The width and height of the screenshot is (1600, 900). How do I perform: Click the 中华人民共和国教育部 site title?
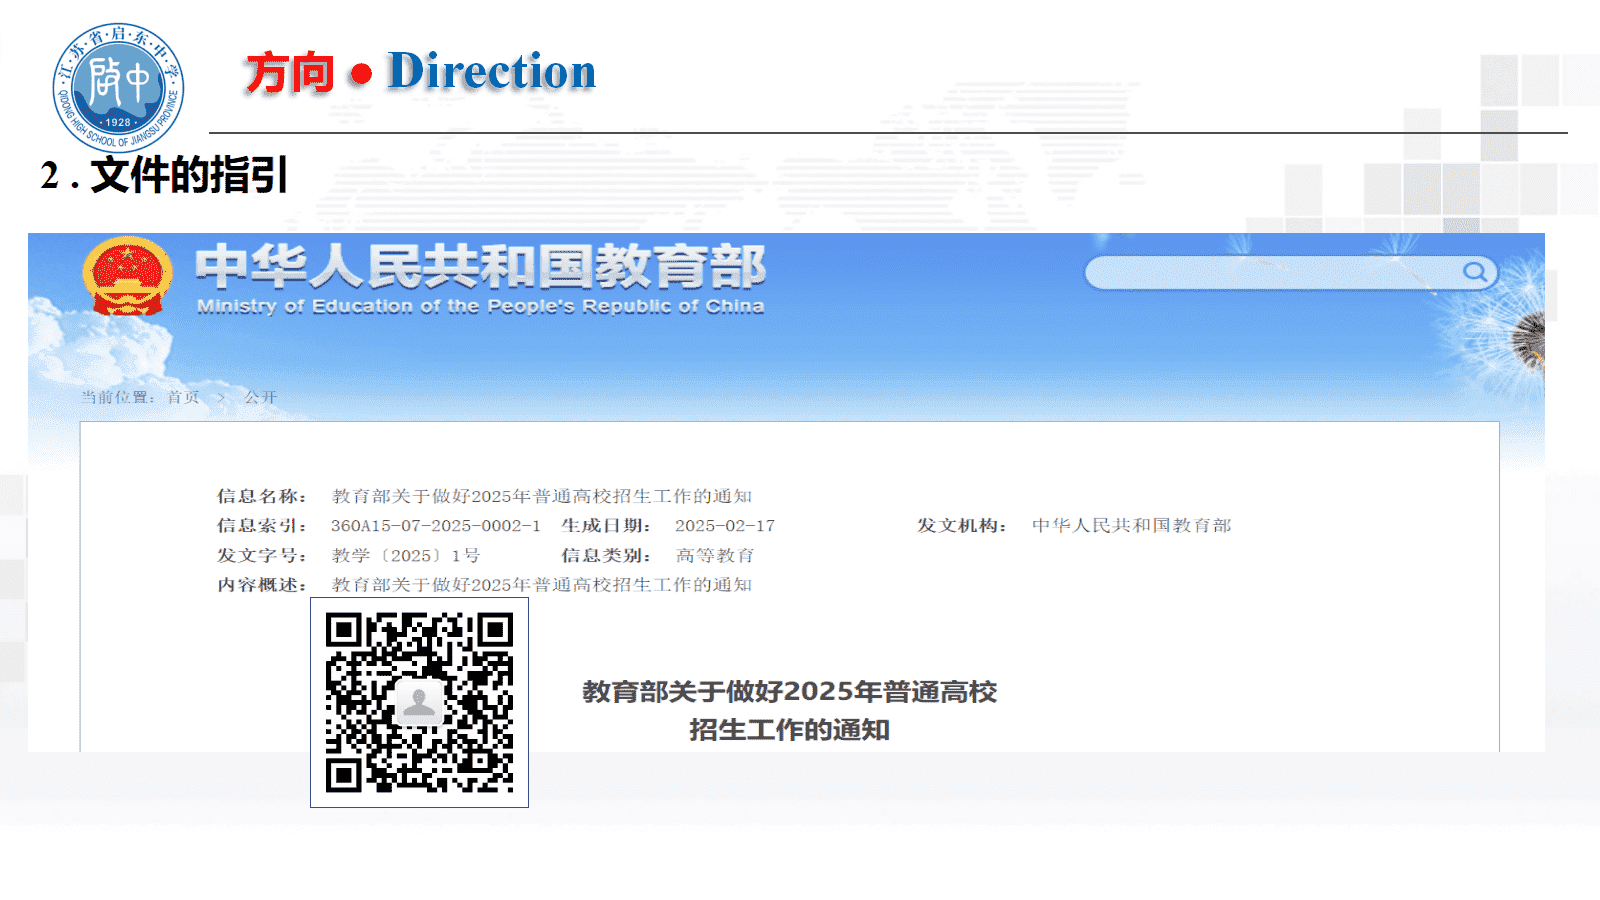coord(481,267)
